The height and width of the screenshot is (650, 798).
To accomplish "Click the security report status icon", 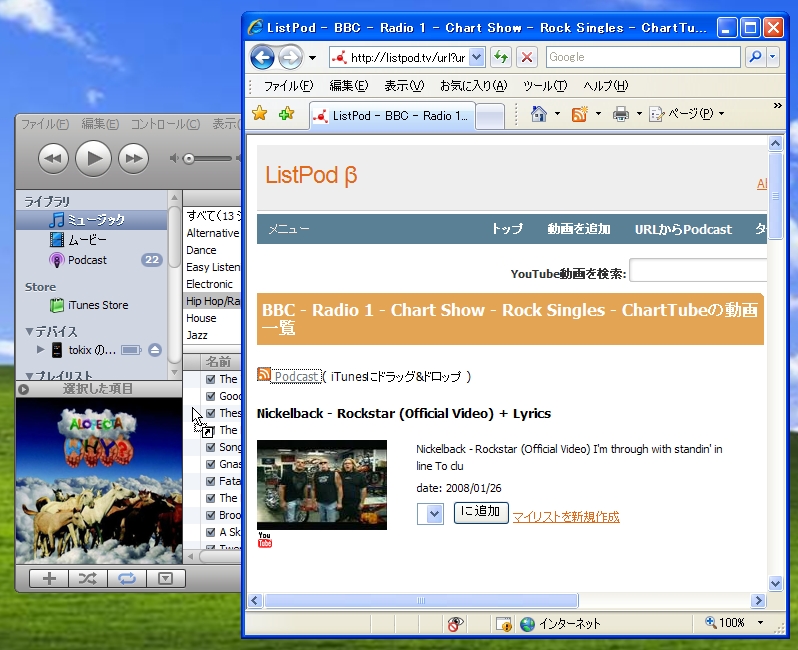I will [504, 624].
